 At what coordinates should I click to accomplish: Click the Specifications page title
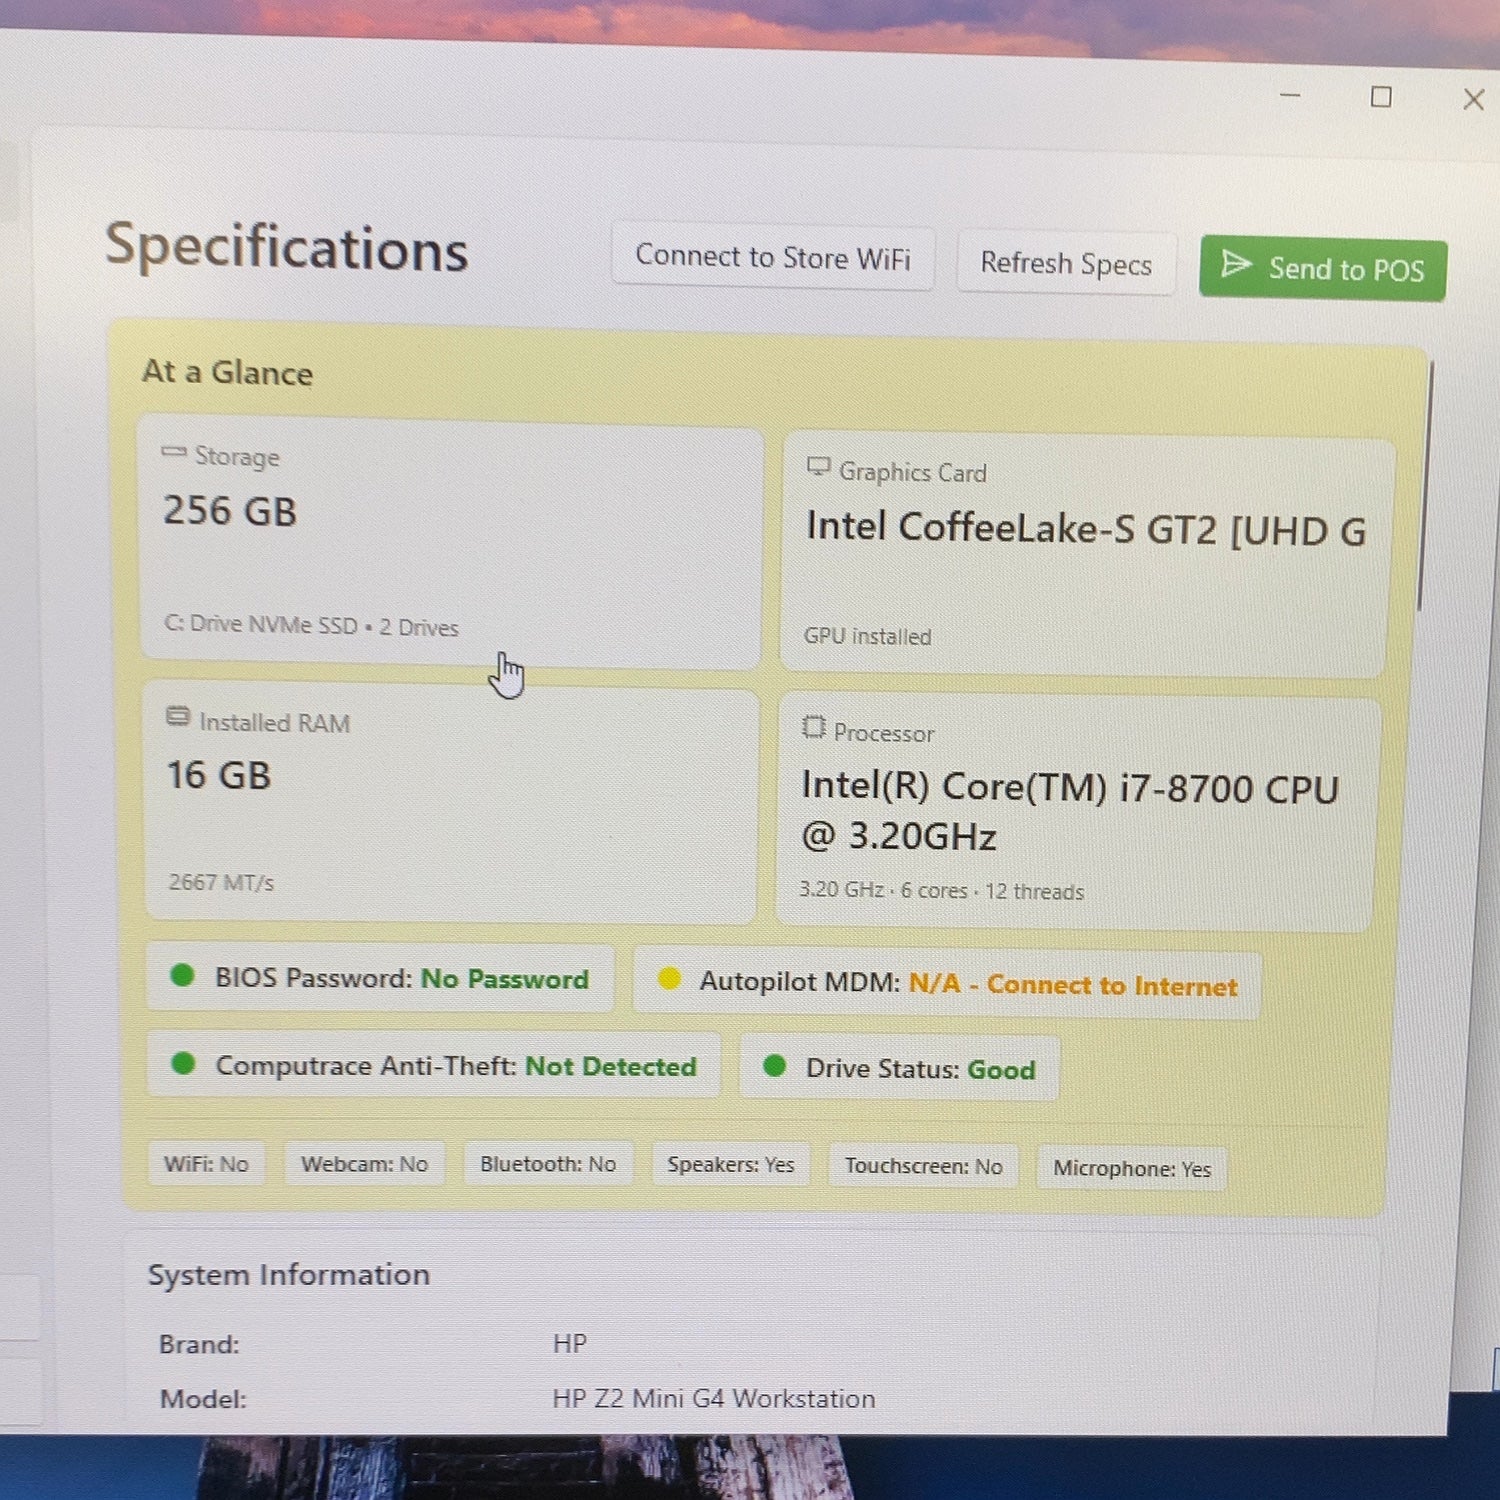click(287, 246)
